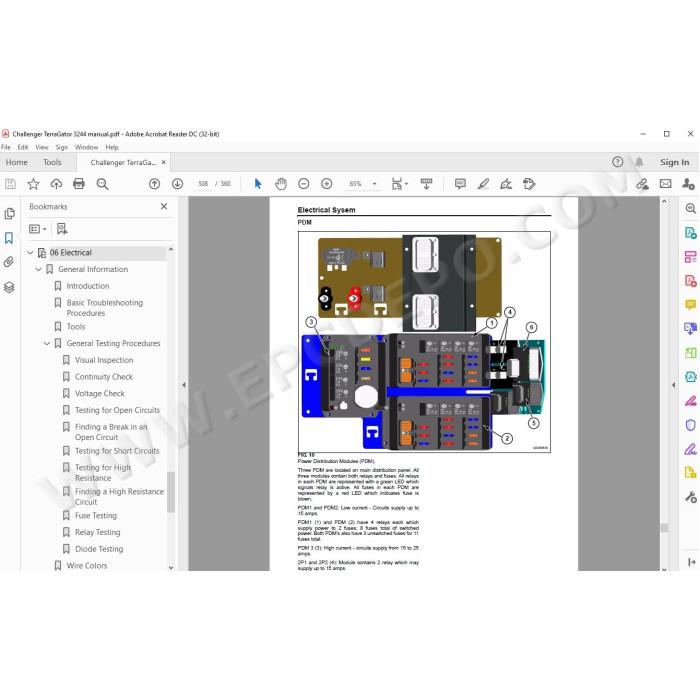
Task: Switch to Home tab
Action: (x=17, y=162)
